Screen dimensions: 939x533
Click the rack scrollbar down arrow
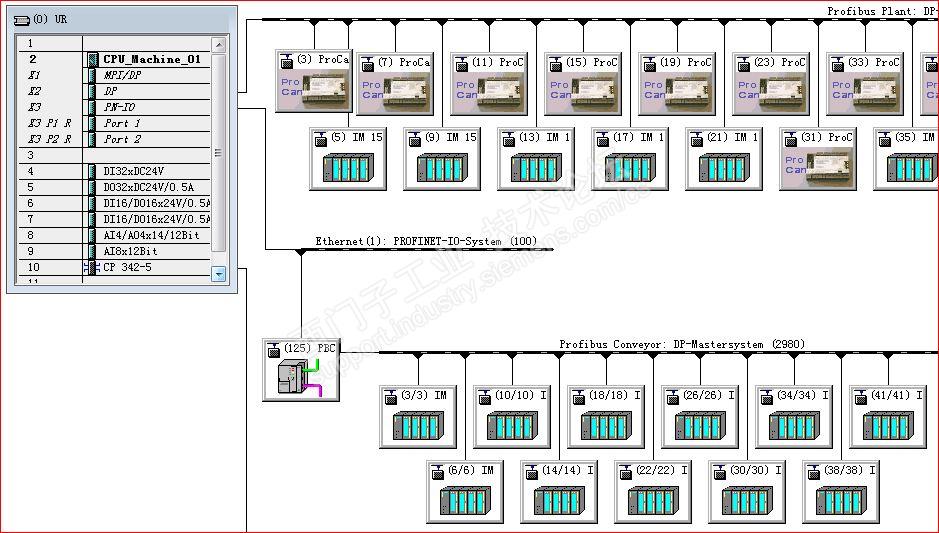click(219, 274)
